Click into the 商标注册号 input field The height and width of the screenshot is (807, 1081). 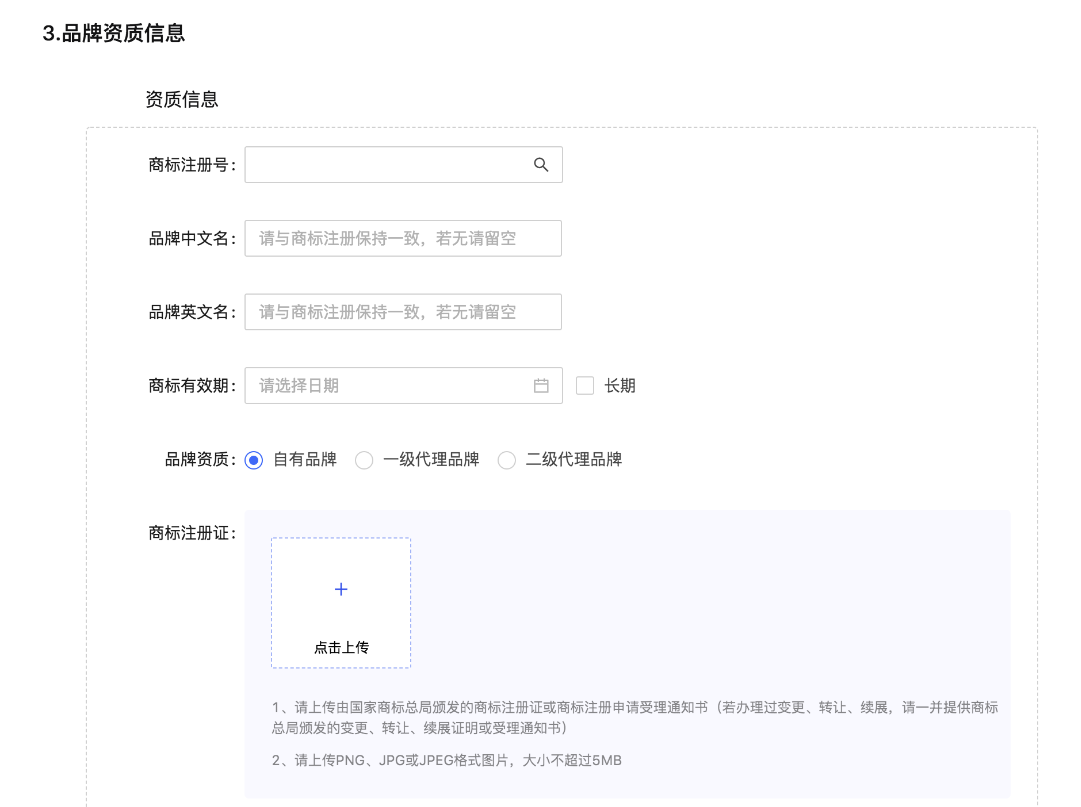[390, 164]
